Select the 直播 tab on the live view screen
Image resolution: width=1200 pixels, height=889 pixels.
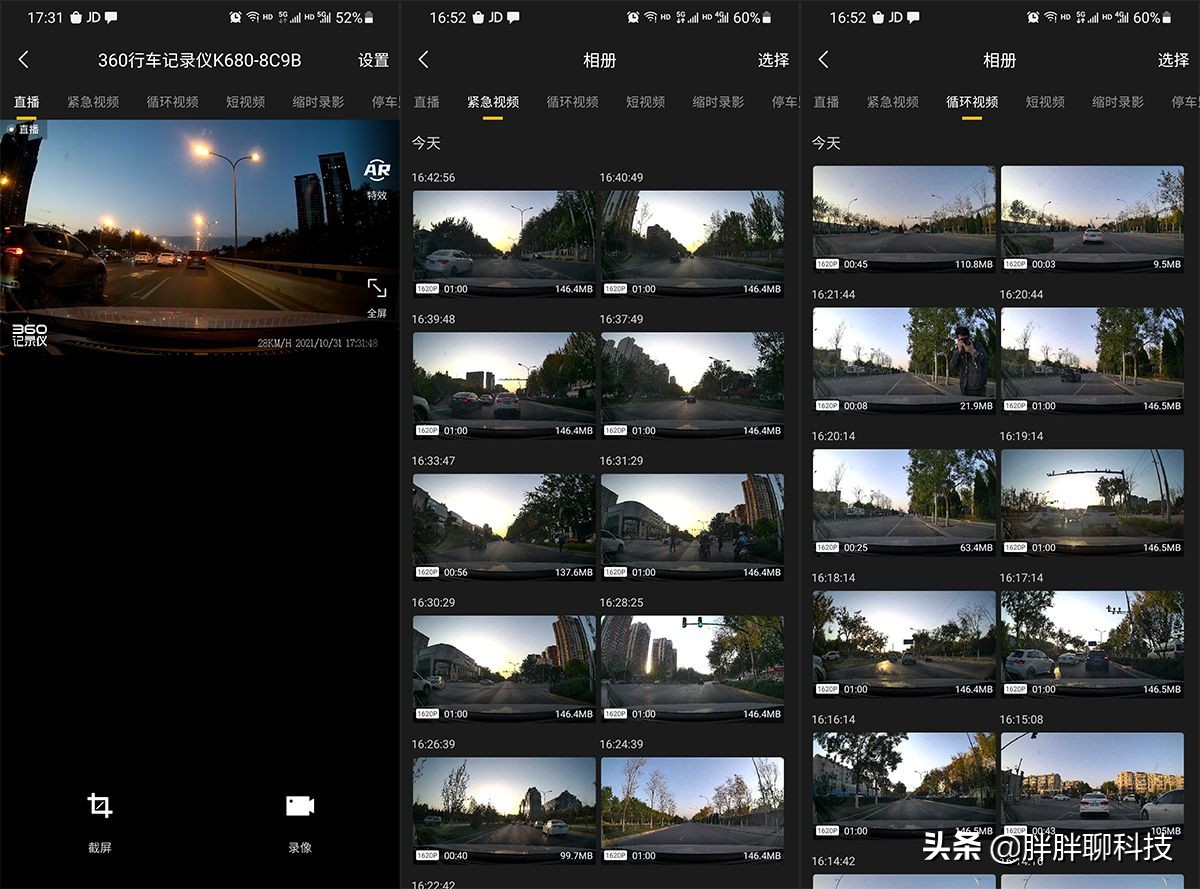pyautogui.click(x=26, y=102)
